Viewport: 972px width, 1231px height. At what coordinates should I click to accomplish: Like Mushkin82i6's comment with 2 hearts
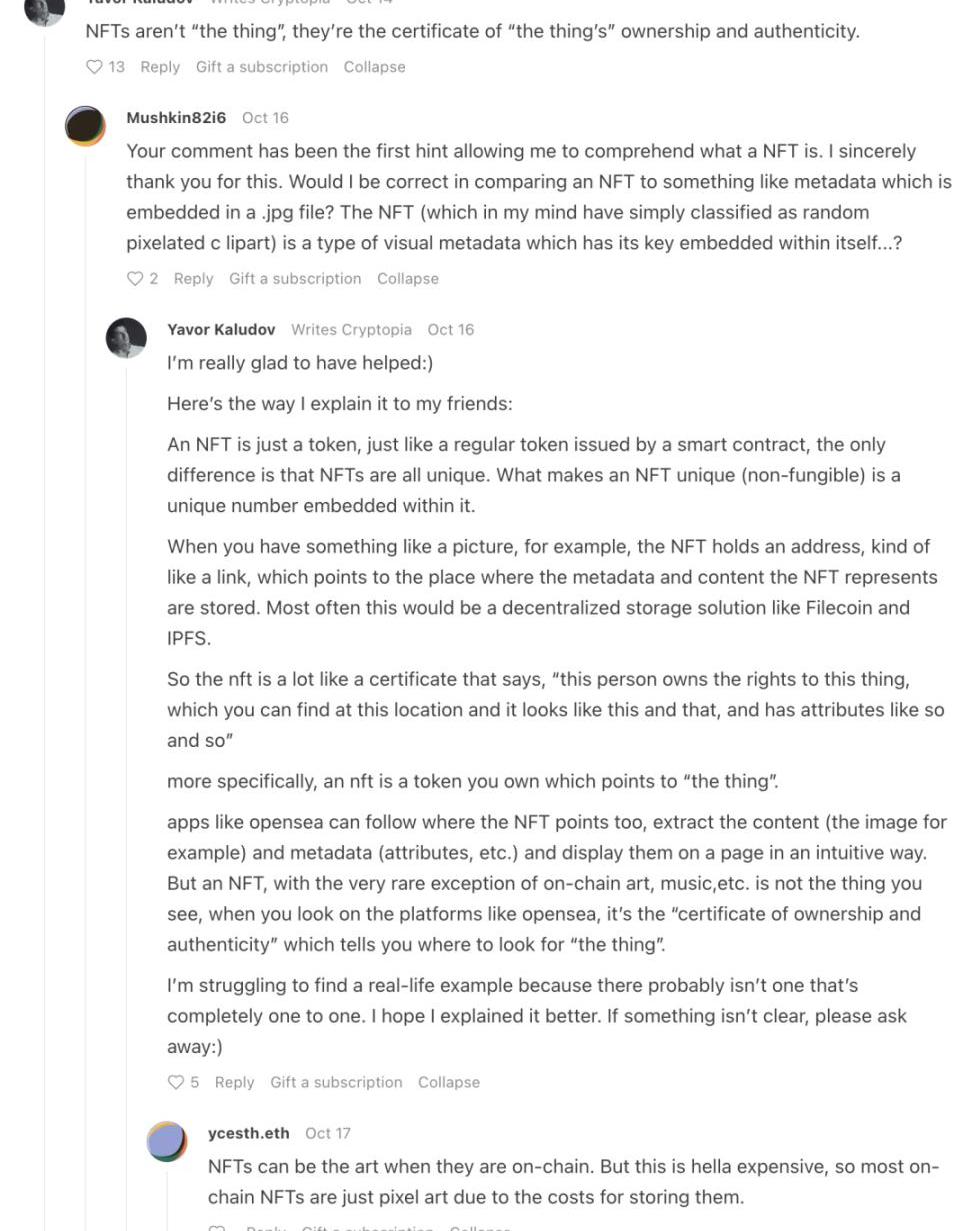pyautogui.click(x=135, y=279)
